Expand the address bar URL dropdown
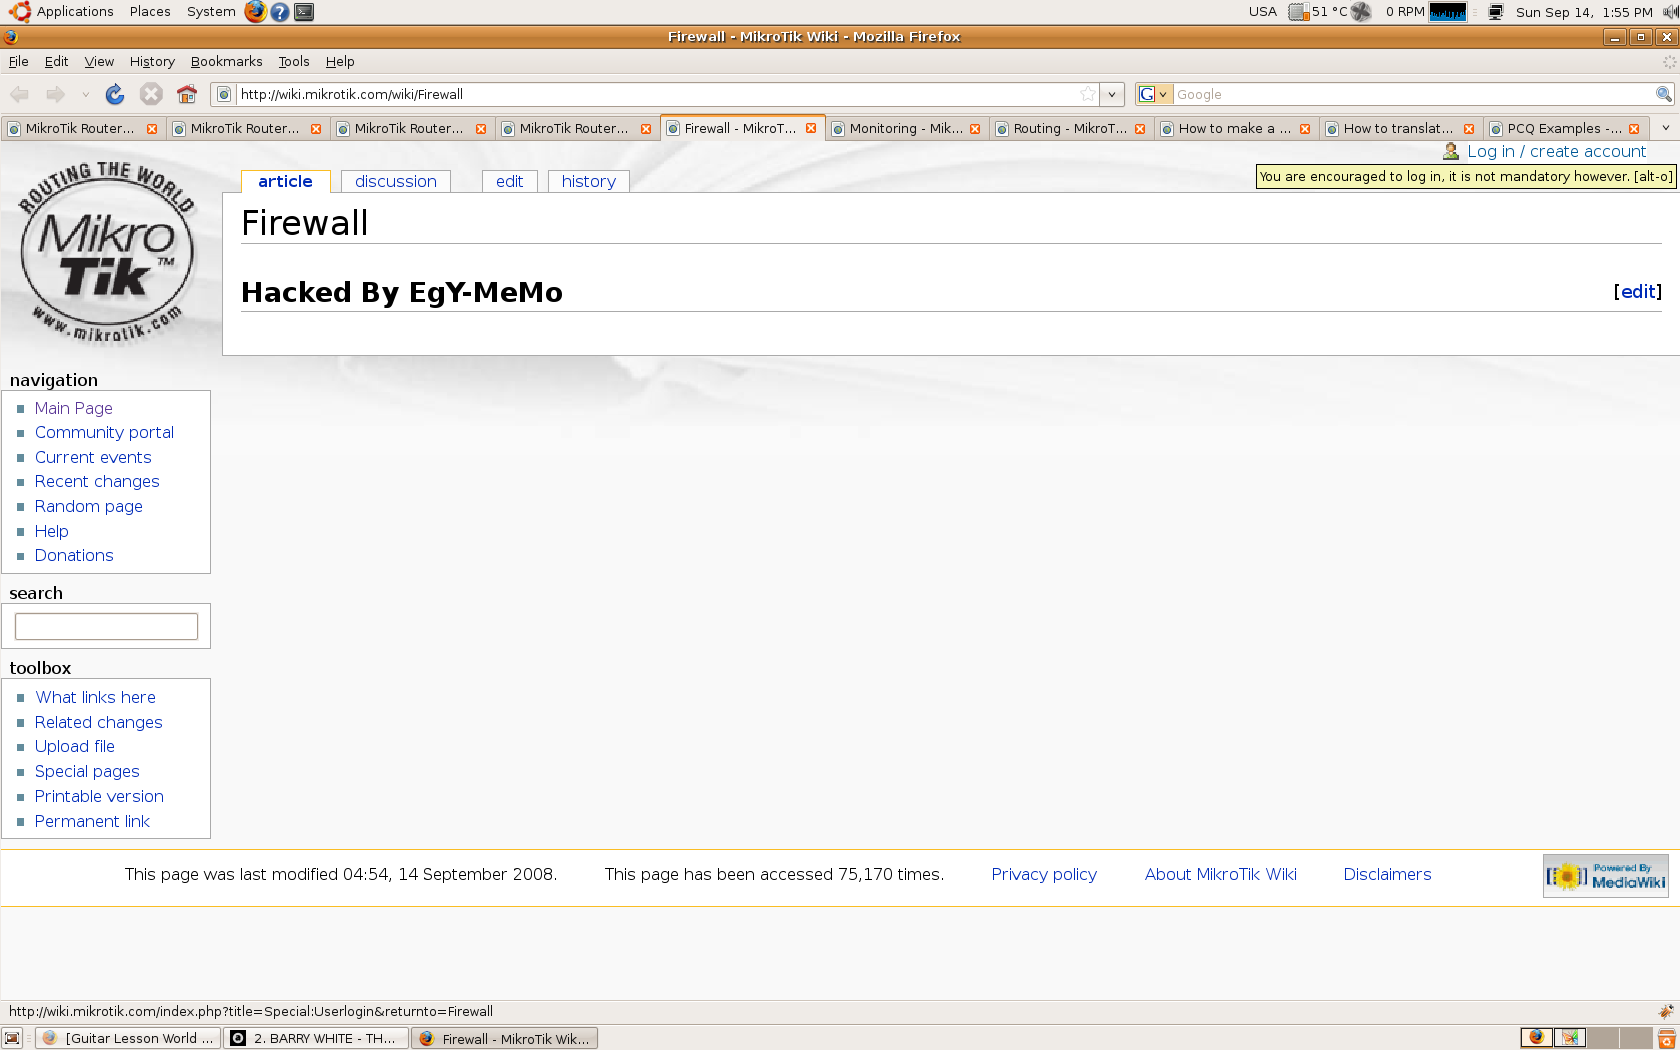1680x1050 pixels. (x=1112, y=94)
